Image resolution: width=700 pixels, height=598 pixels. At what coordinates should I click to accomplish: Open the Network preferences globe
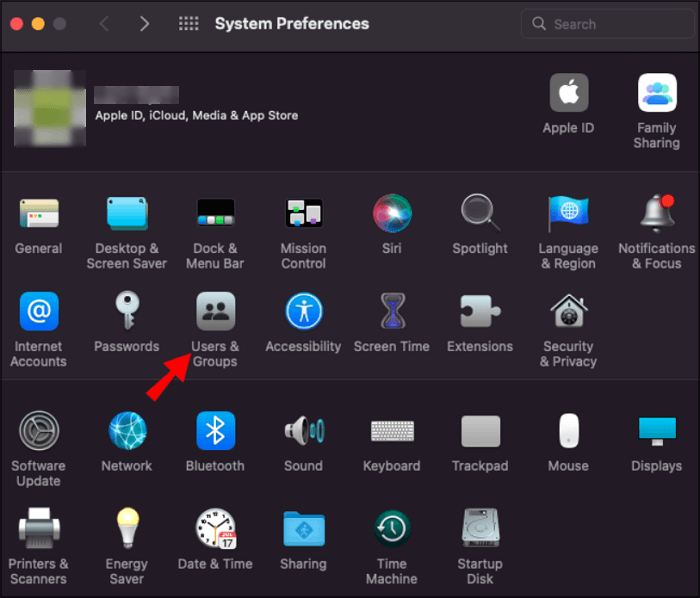[x=127, y=430]
